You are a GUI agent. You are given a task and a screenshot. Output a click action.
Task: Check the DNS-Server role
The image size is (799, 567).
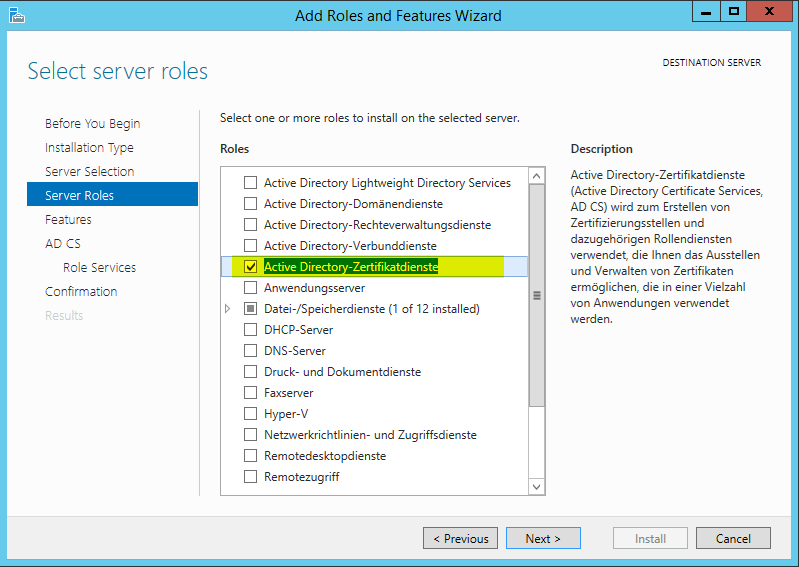[250, 350]
